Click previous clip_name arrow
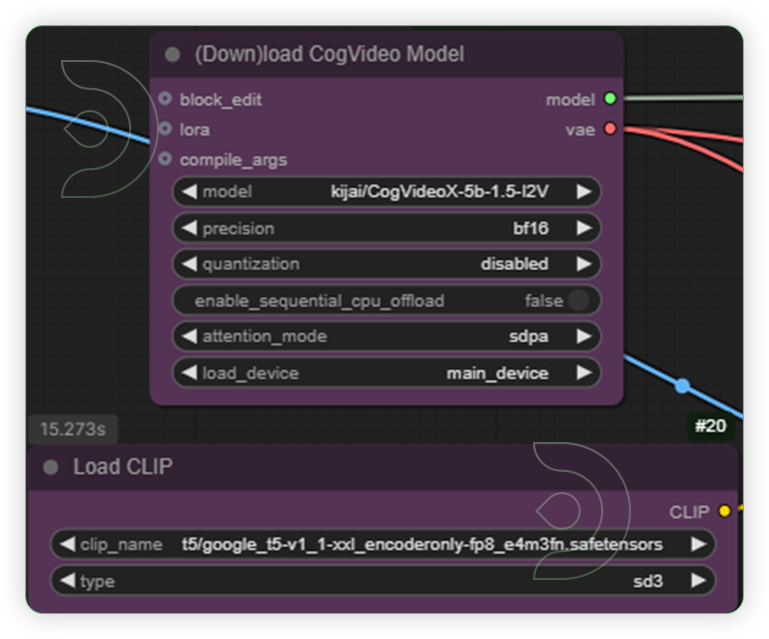Image resolution: width=769 pixels, height=639 pixels. pyautogui.click(x=68, y=544)
